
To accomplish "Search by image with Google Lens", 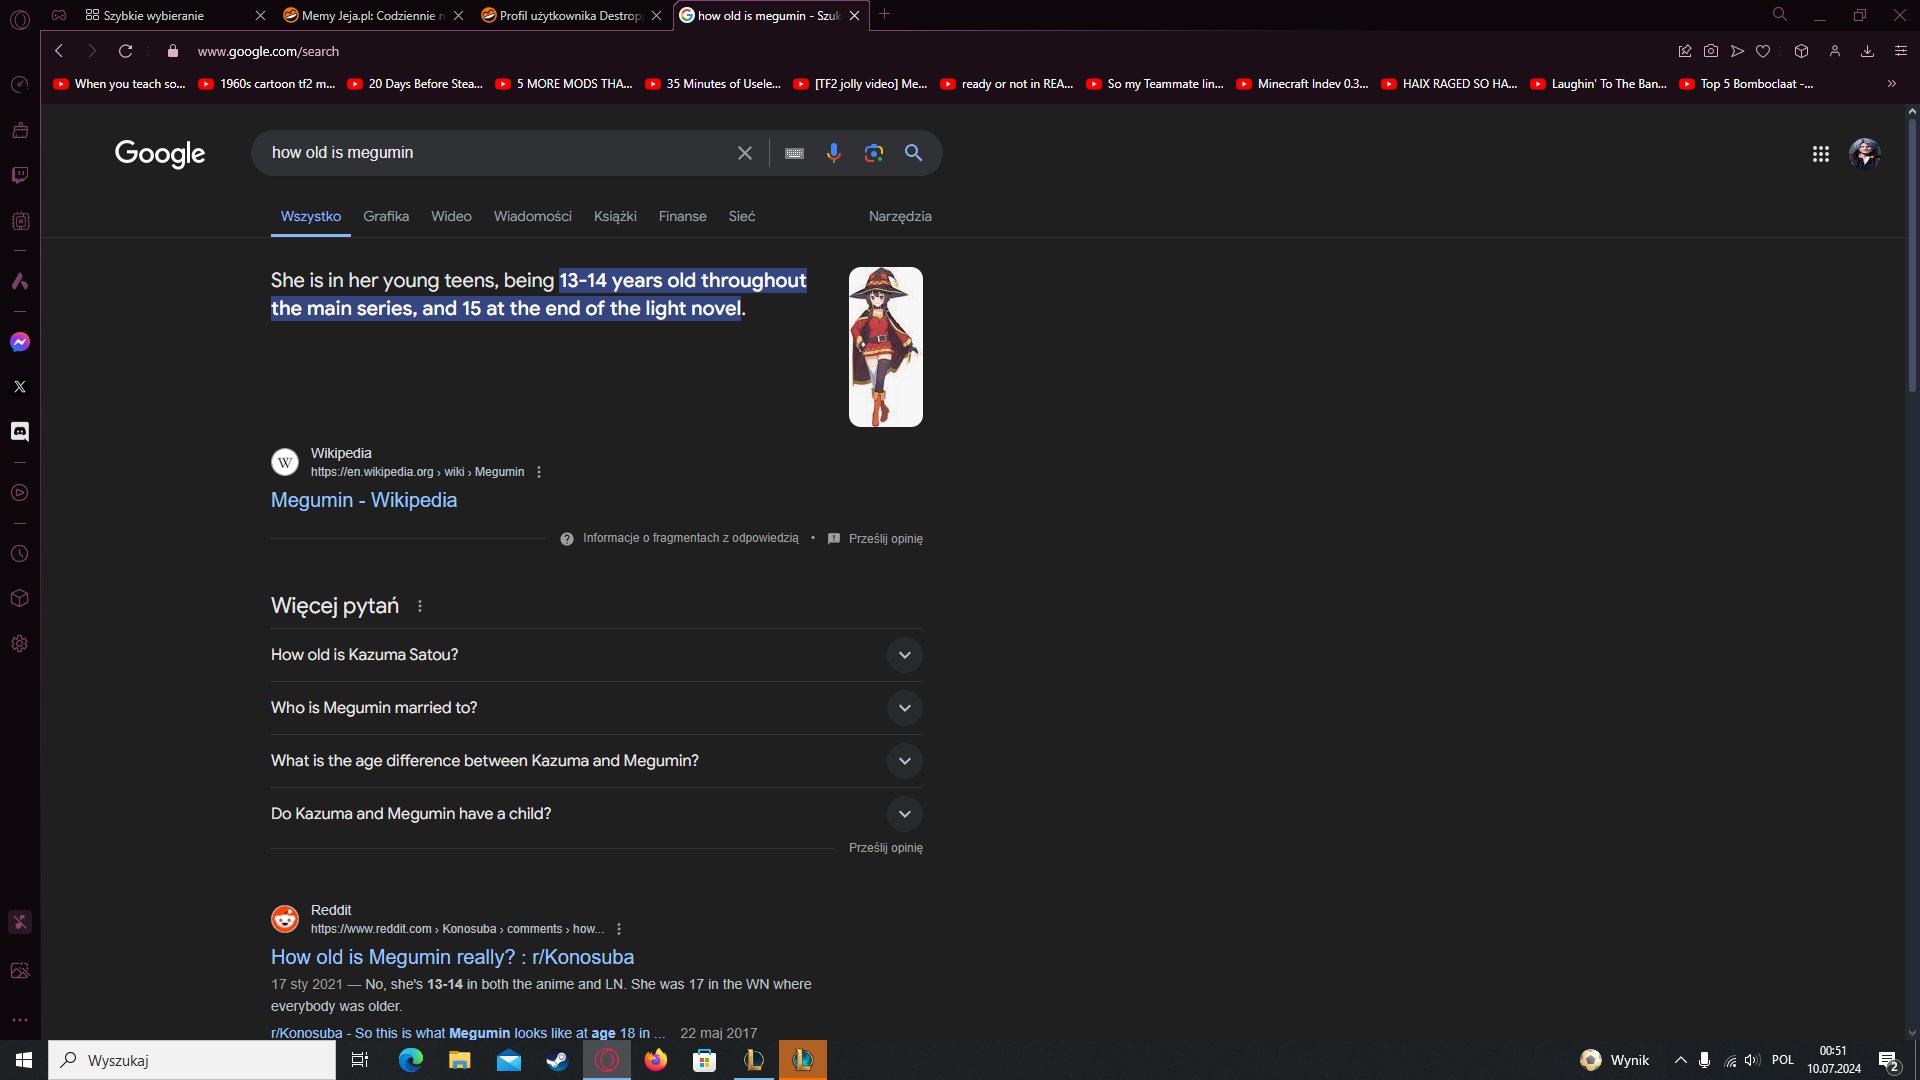I will pos(874,153).
